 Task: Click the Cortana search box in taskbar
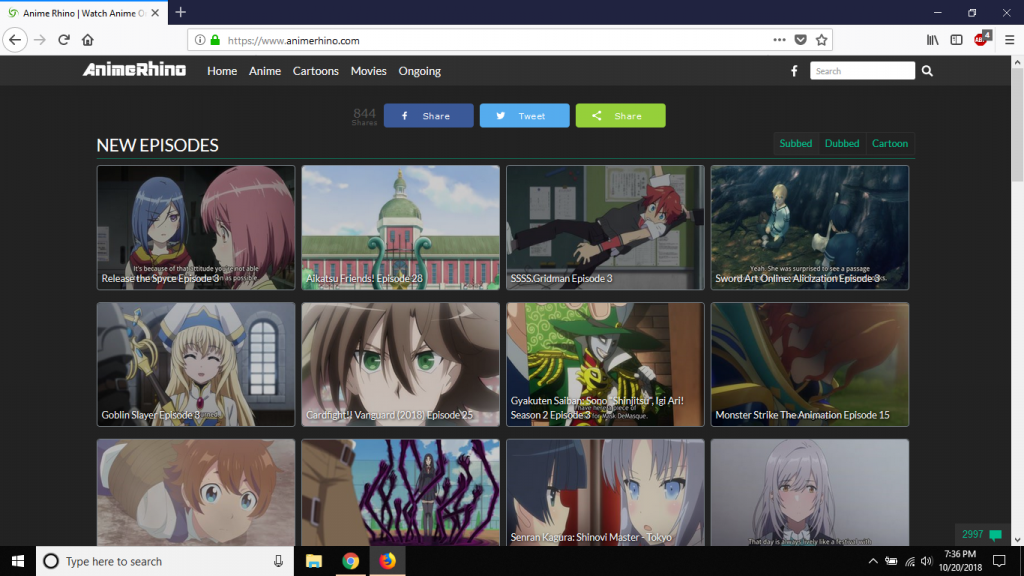coord(165,561)
